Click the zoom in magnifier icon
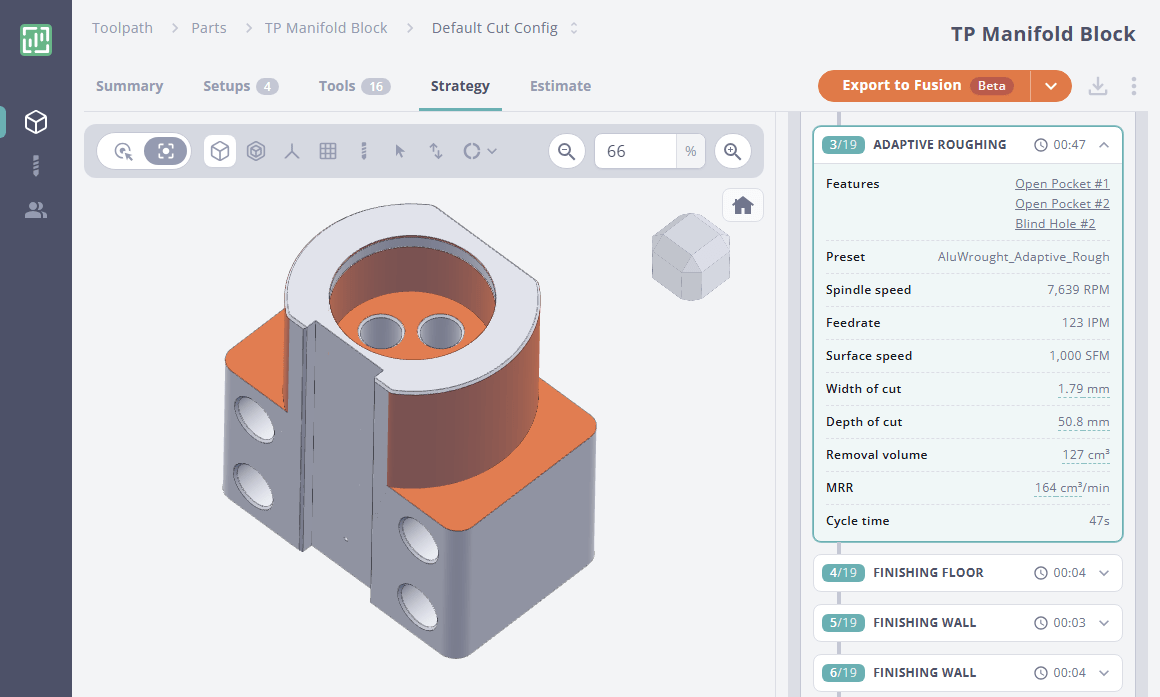The image size is (1160, 697). tap(732, 151)
